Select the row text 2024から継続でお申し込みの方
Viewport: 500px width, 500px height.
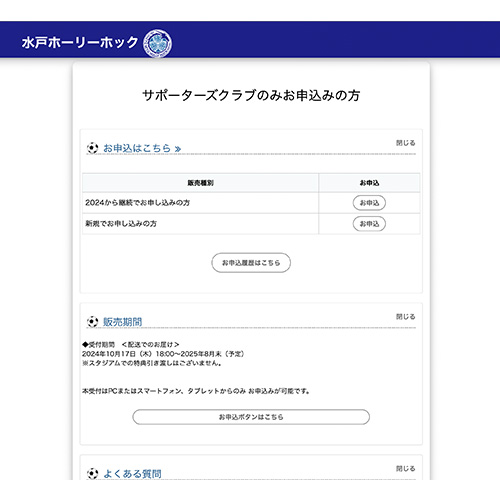(x=137, y=203)
